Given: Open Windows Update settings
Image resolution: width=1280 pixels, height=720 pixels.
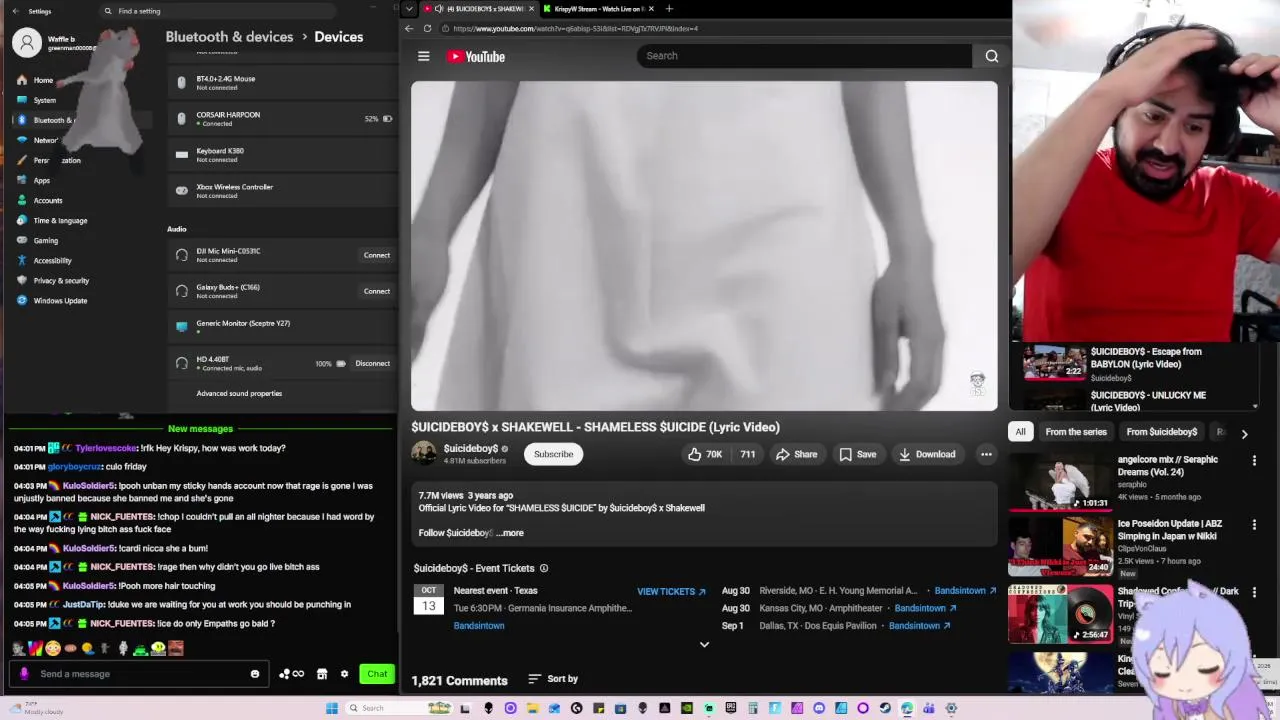Looking at the screenshot, I should tap(60, 300).
